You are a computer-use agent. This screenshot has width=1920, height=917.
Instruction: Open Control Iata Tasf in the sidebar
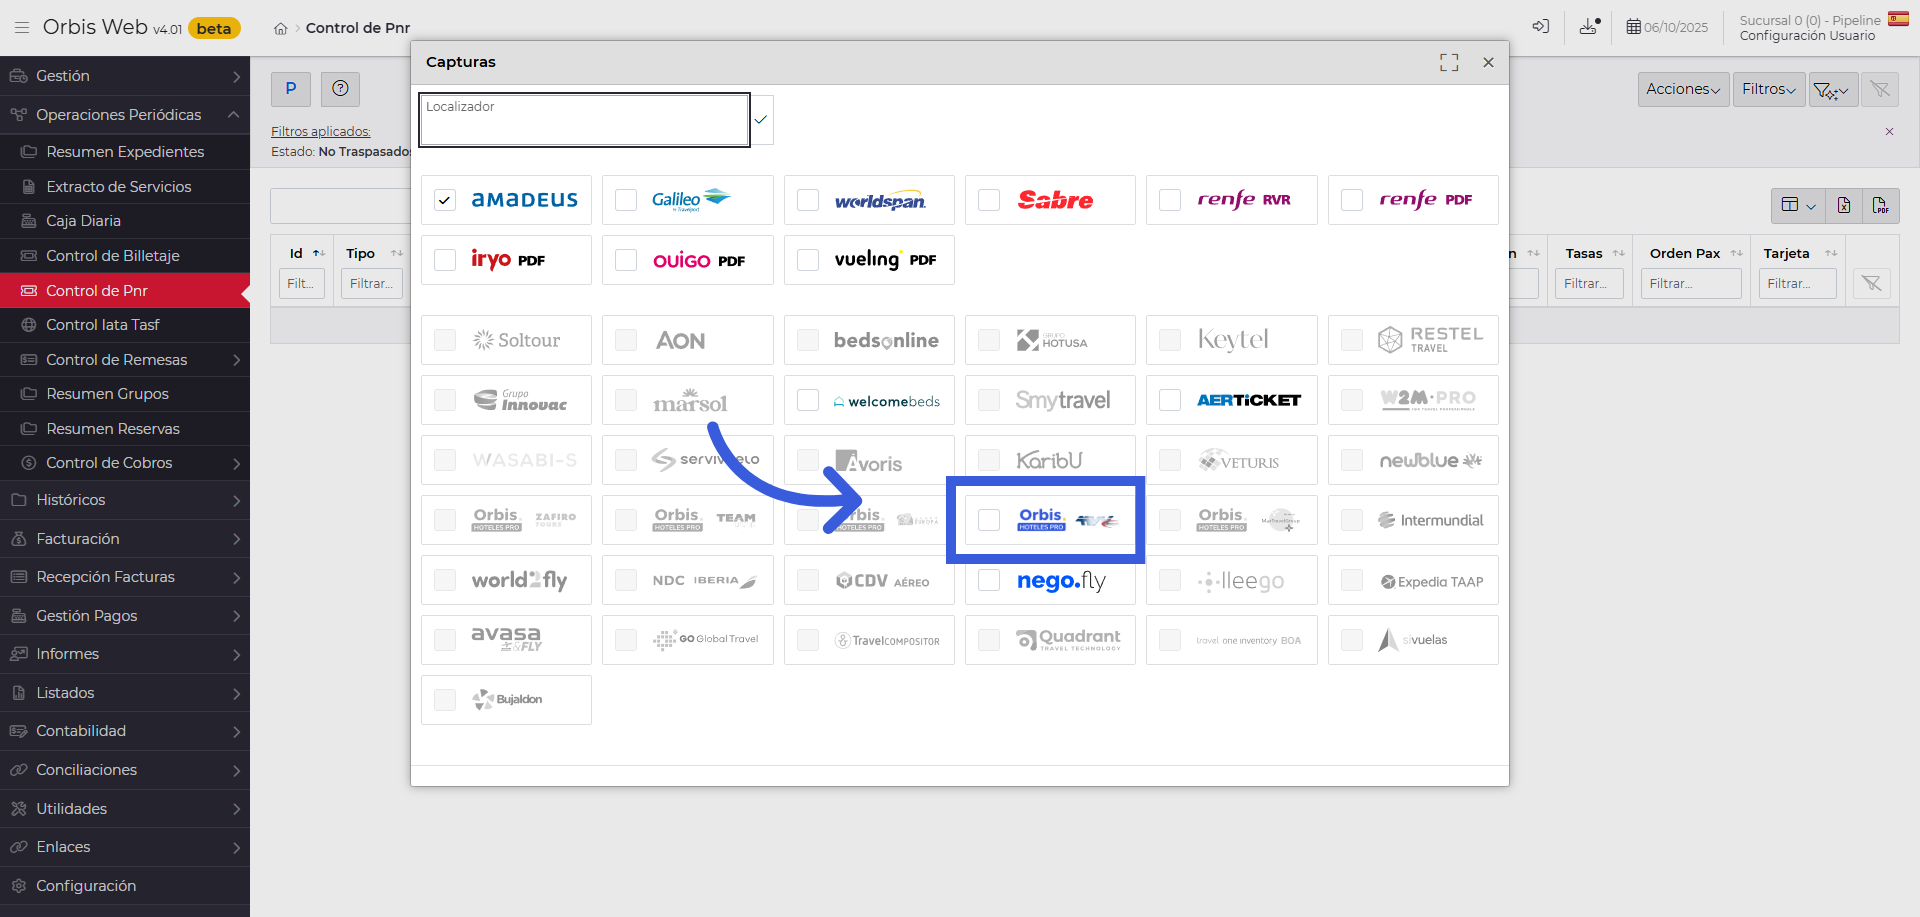click(x=125, y=325)
